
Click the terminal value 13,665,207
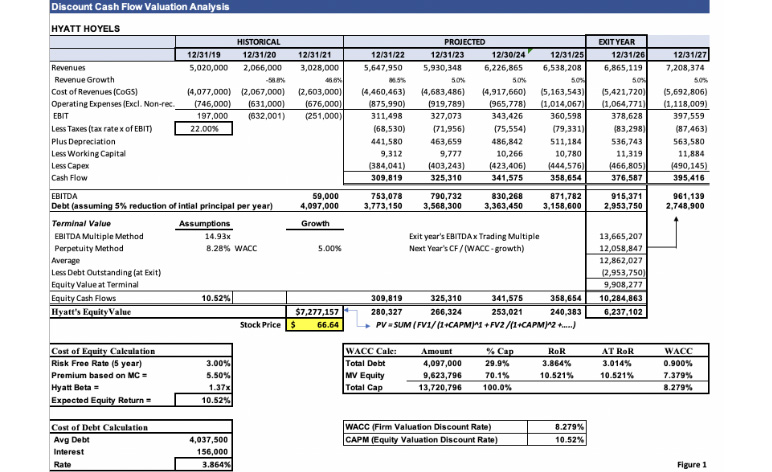pos(620,236)
